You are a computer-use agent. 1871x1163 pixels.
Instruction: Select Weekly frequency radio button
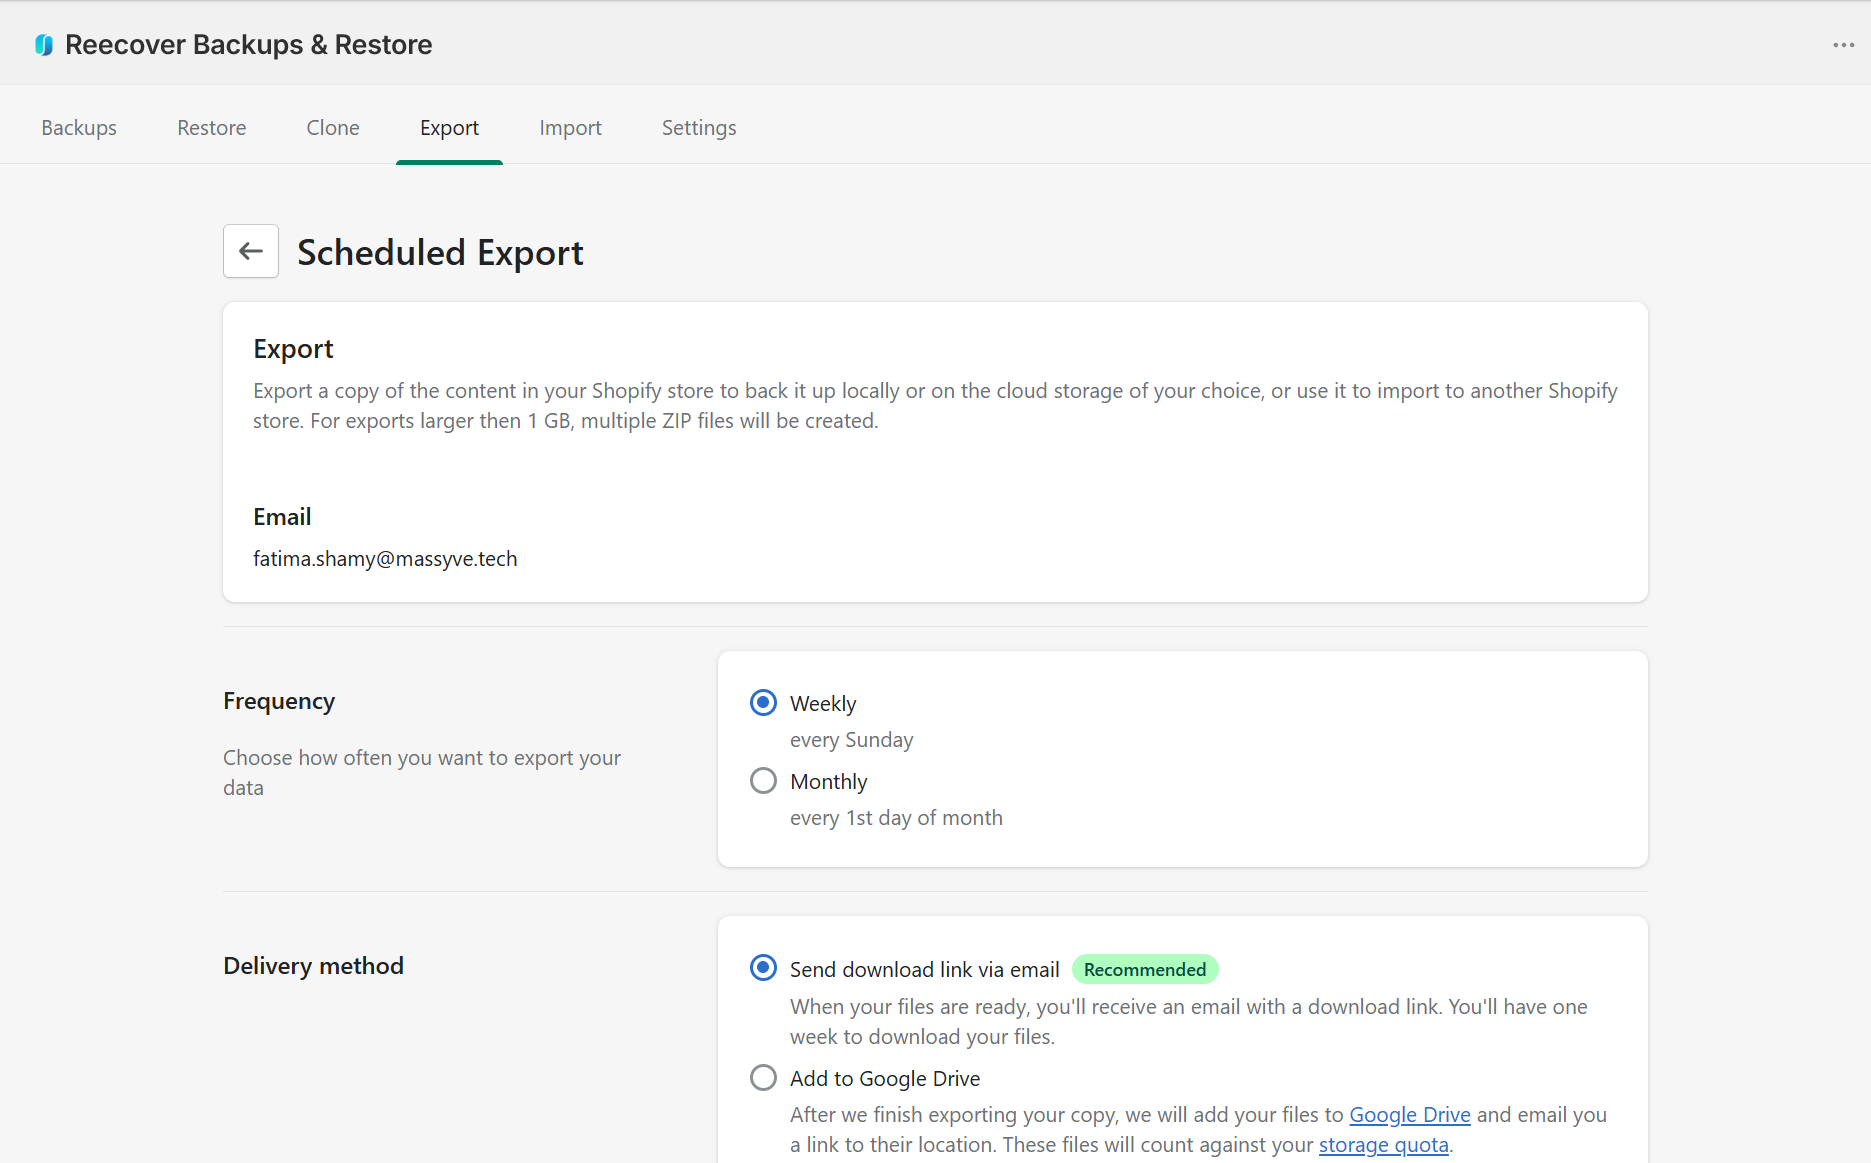[x=763, y=703]
